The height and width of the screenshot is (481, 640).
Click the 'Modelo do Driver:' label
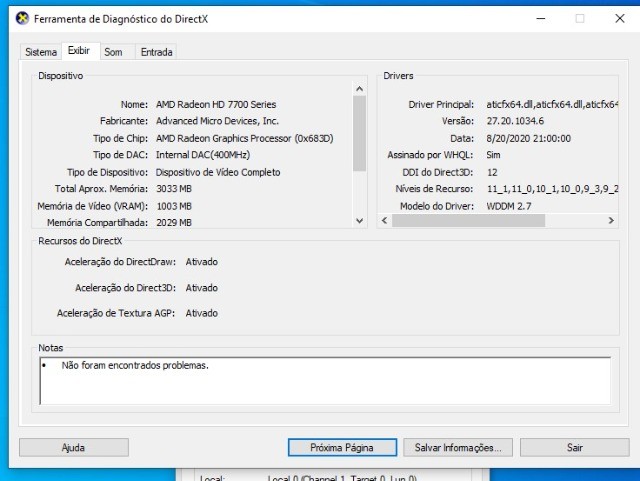pos(437,206)
